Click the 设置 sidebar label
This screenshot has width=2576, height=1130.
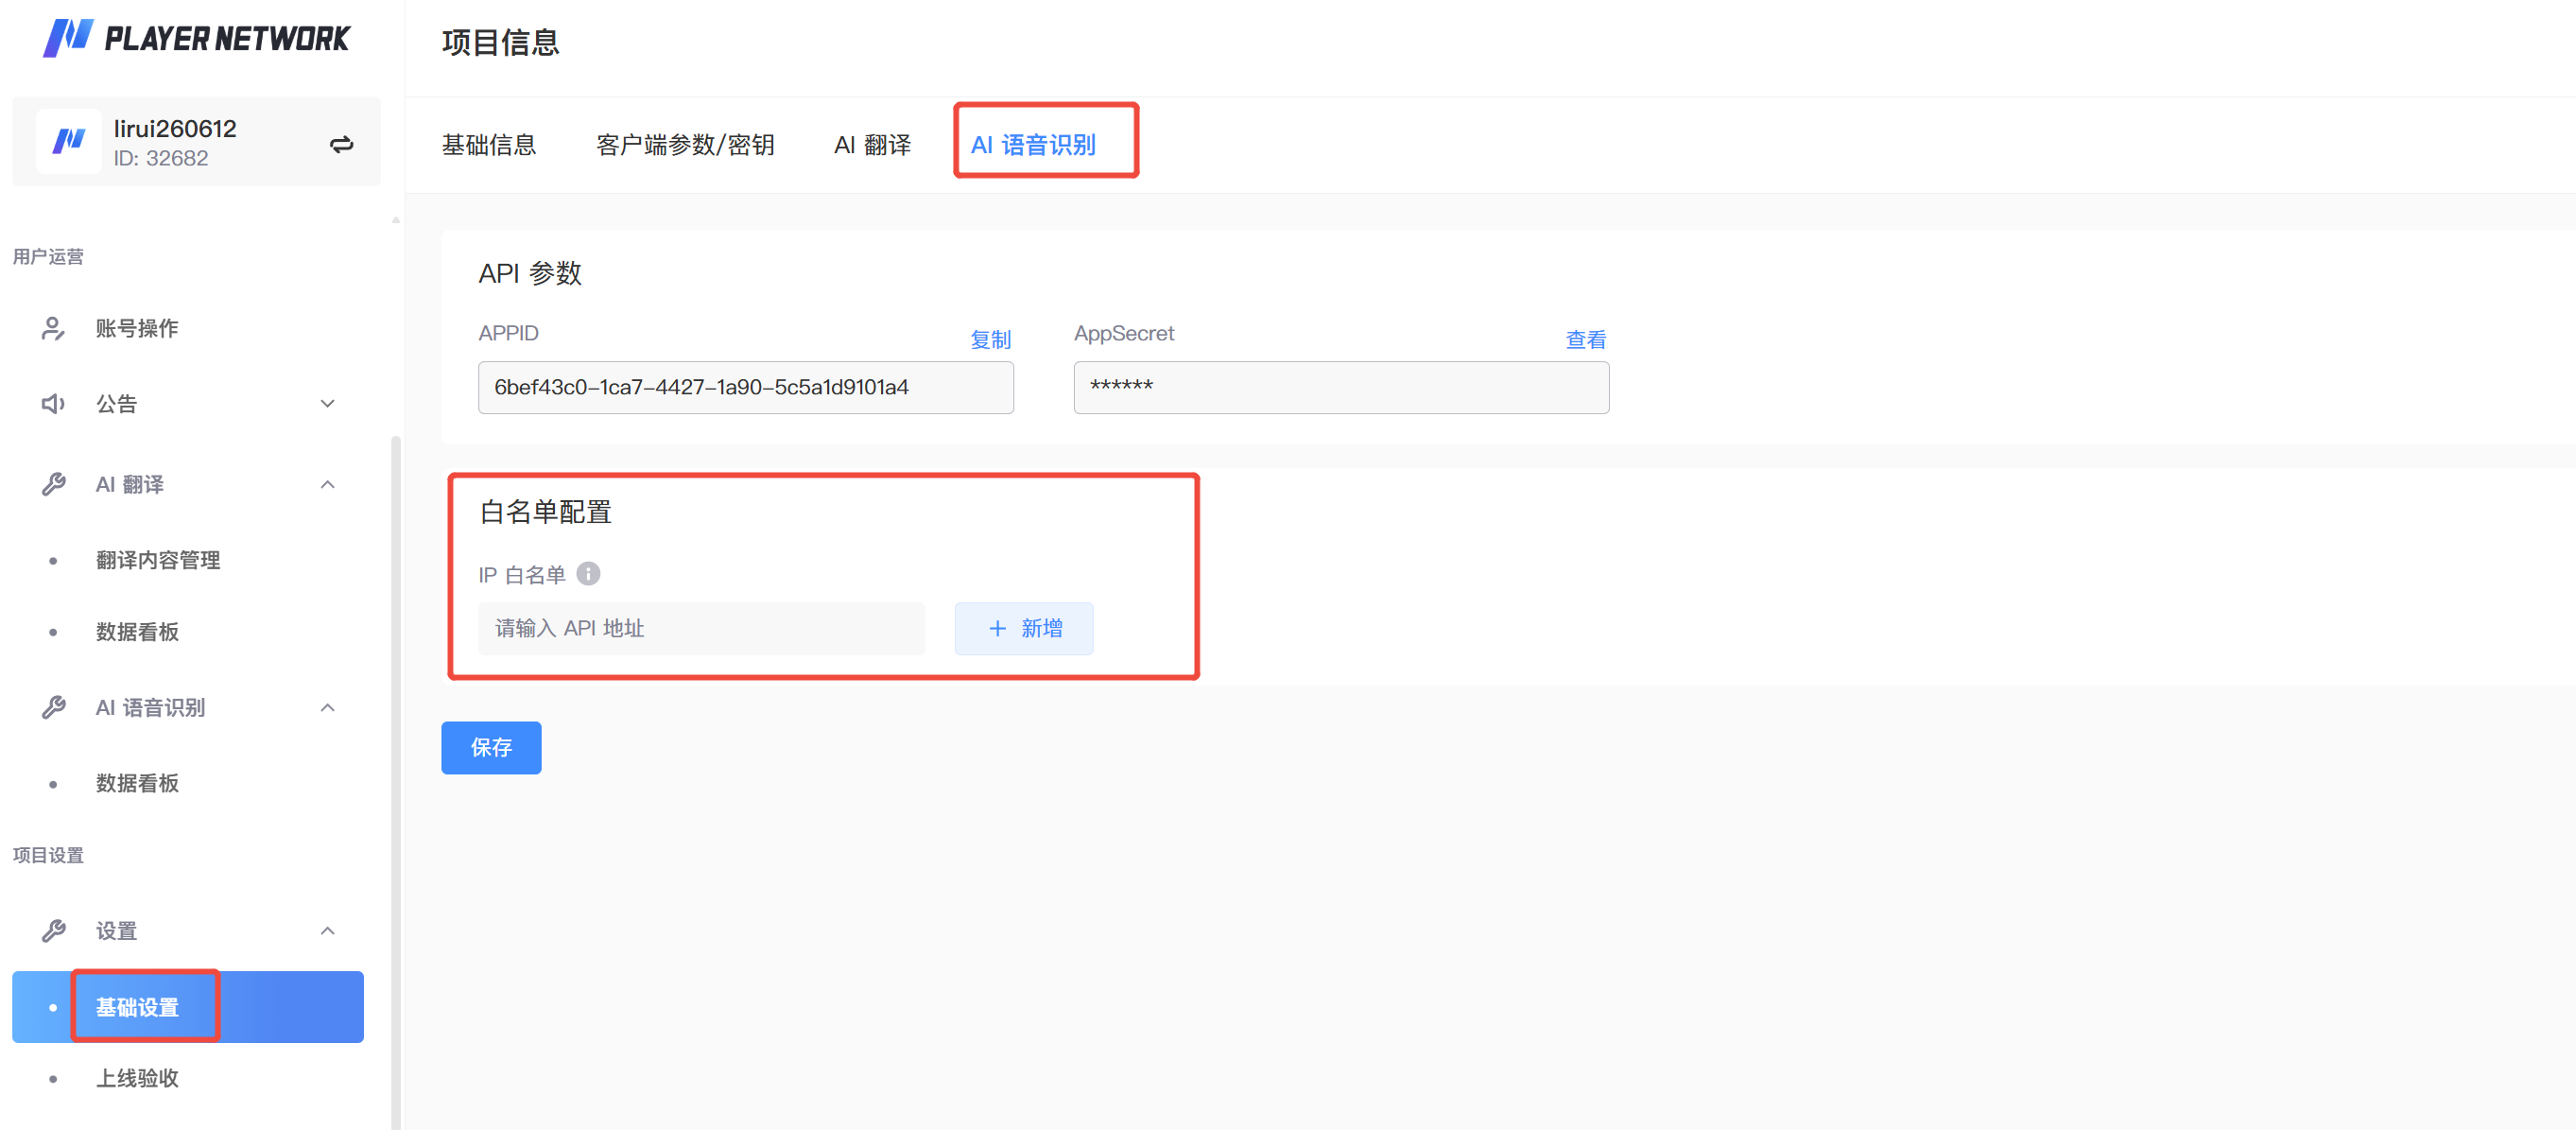(x=116, y=931)
